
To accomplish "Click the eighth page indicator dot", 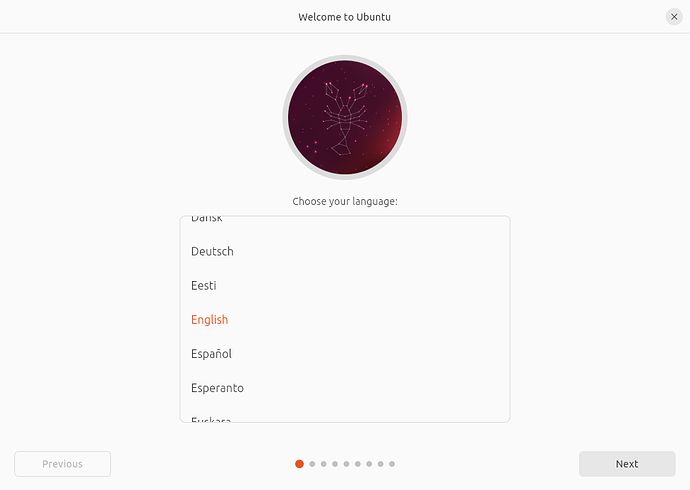I will (x=381, y=464).
